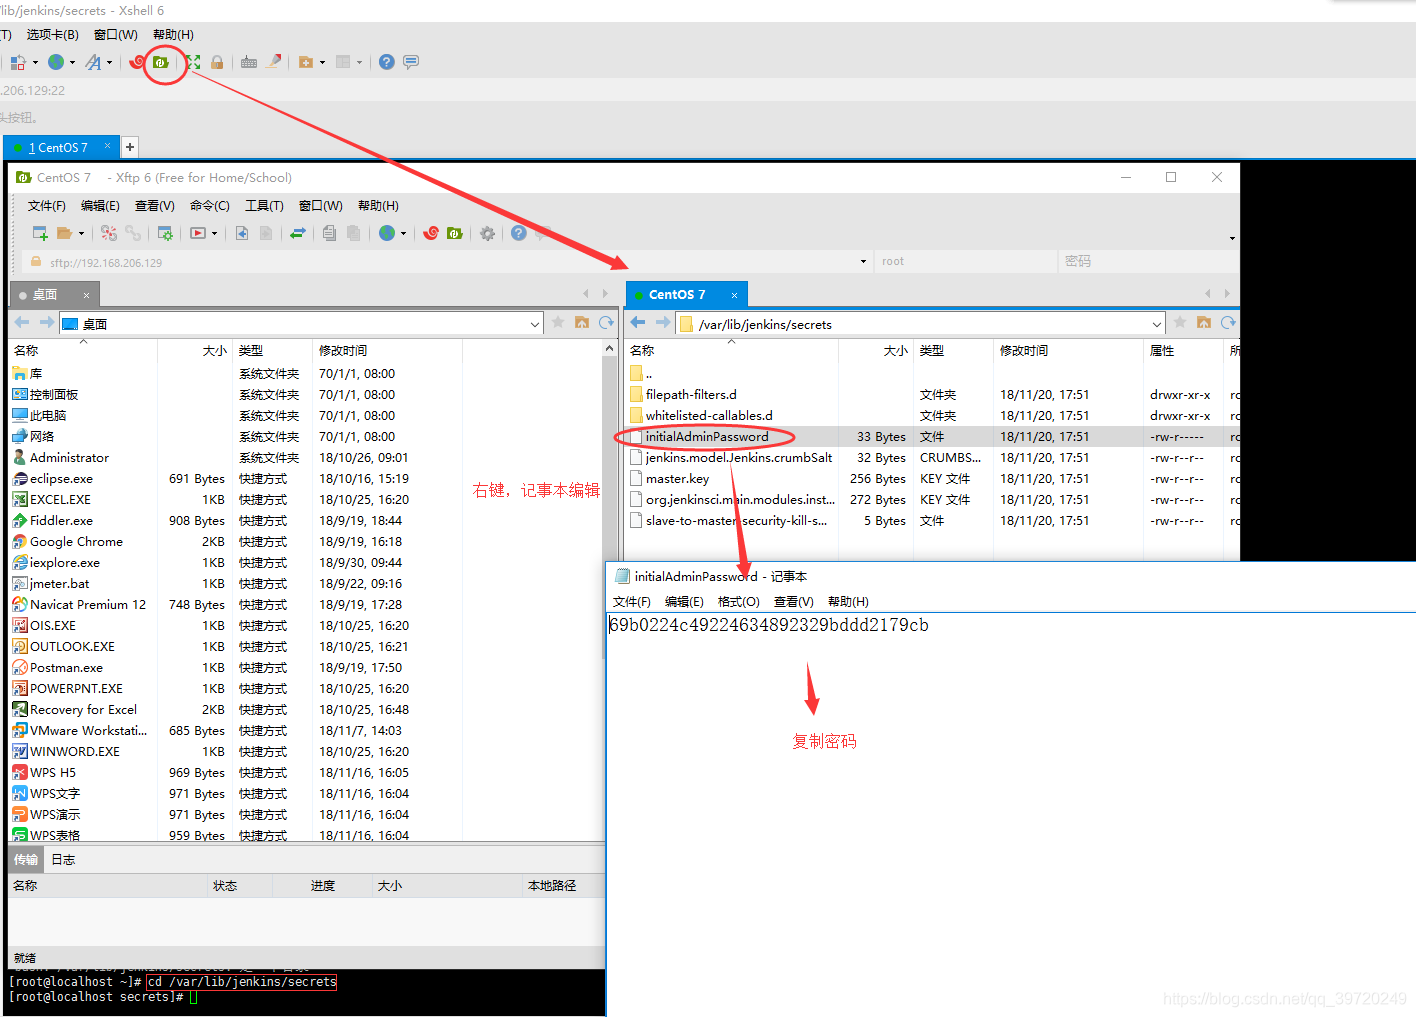Open dropdown arrow beside Xftp open folder icon
Screen dimensions: 1416x1017
[x=81, y=234]
